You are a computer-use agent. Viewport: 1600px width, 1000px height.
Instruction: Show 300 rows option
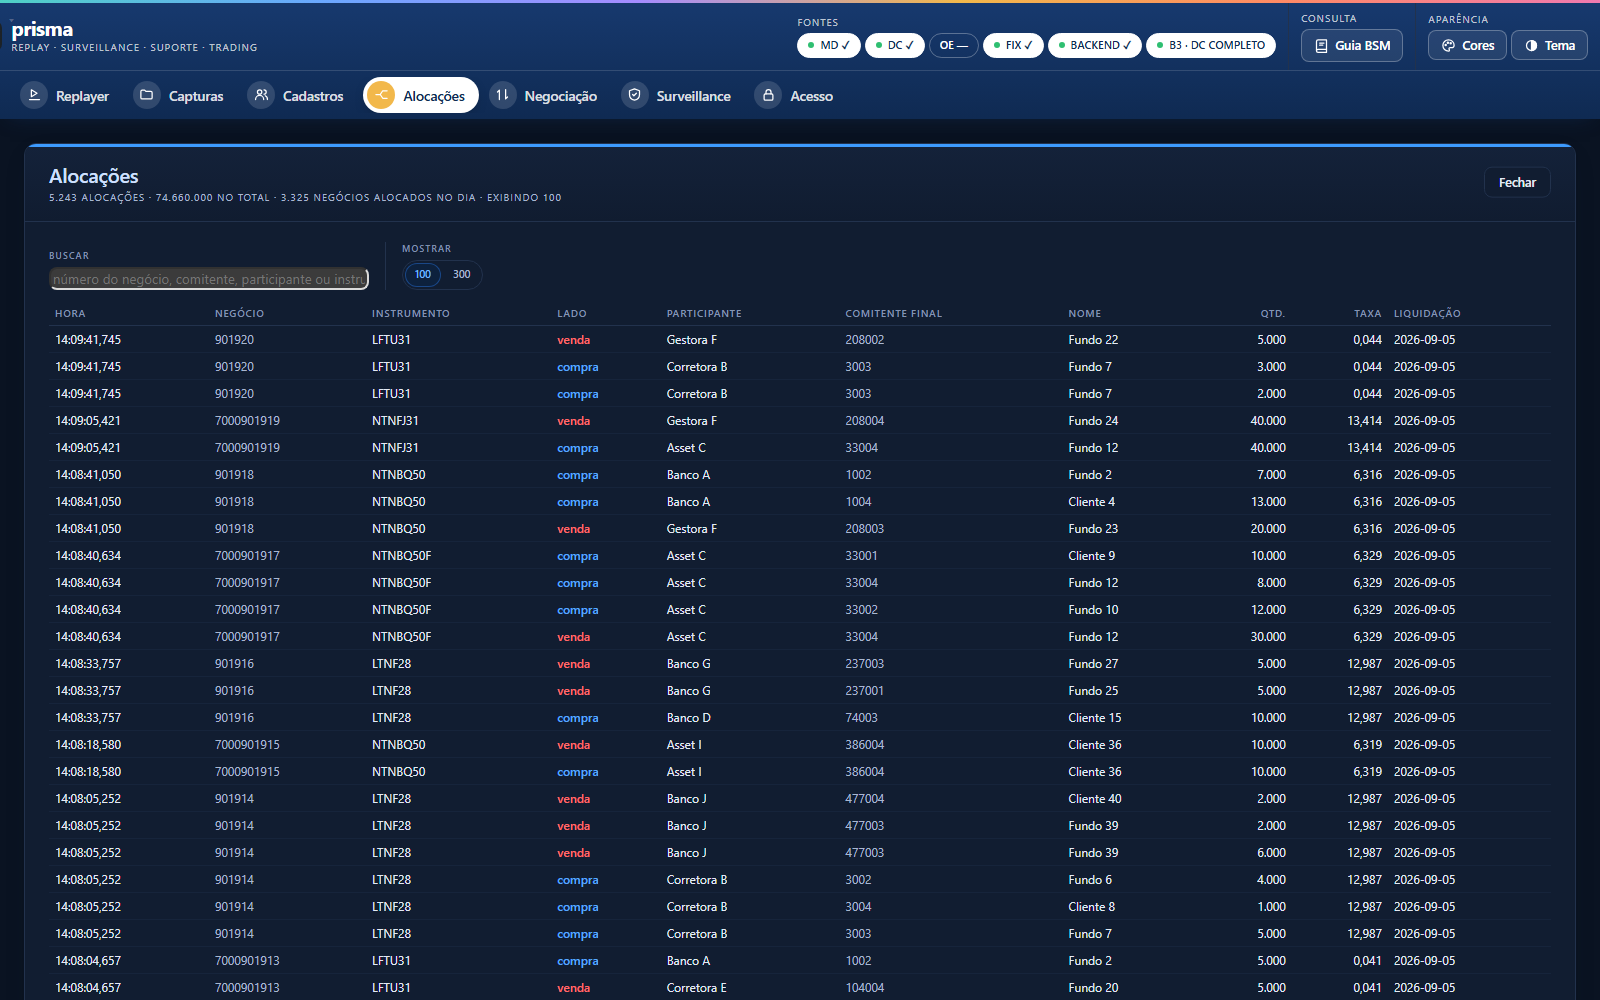coord(461,274)
